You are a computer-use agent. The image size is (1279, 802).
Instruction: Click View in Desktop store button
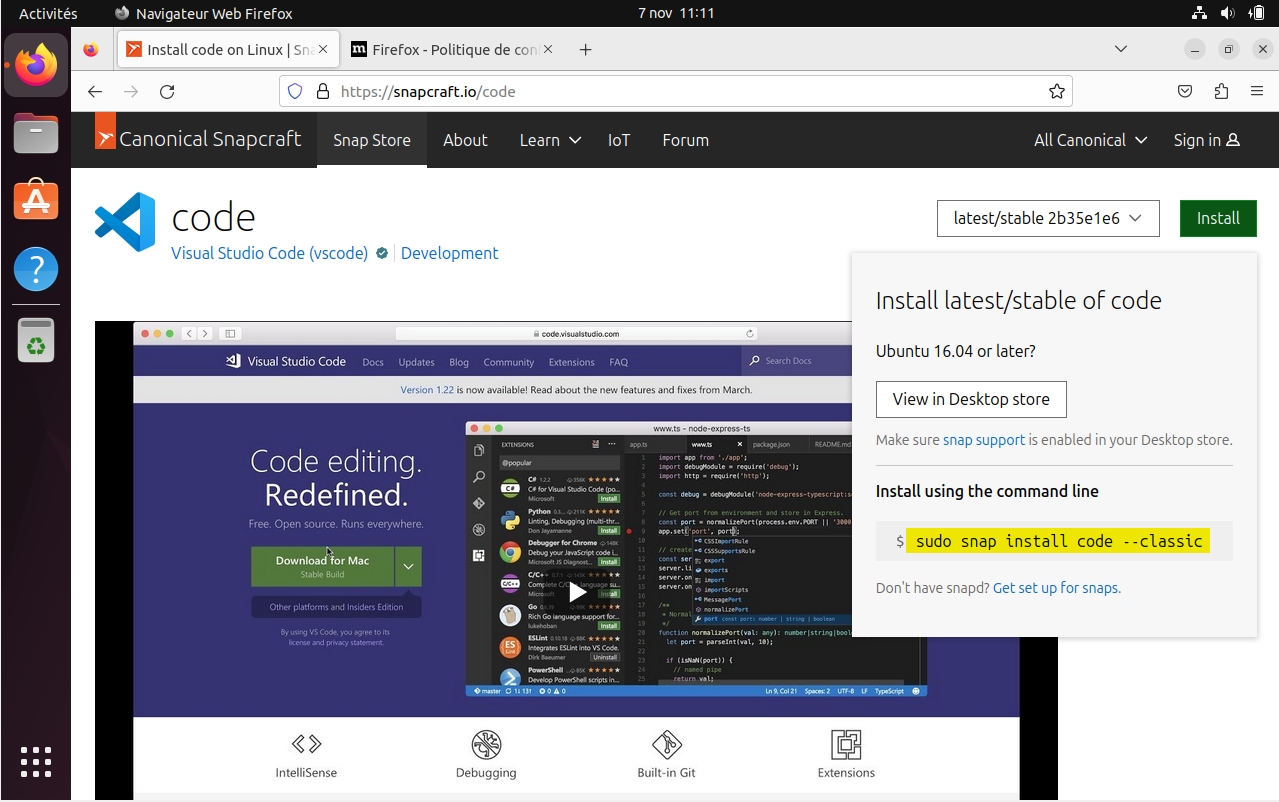pyautogui.click(x=970, y=399)
